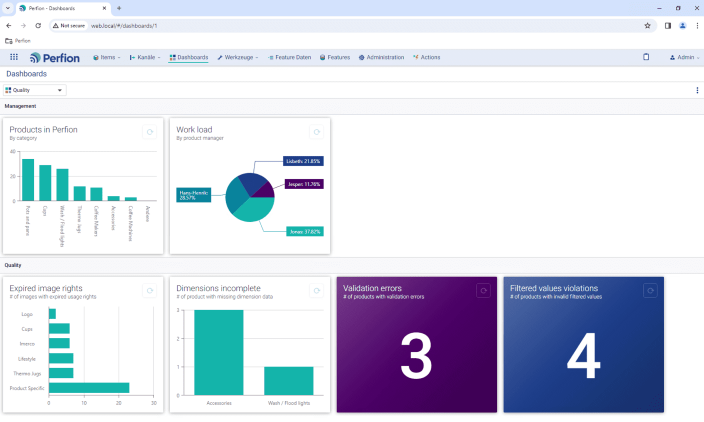Click the Actions link in navbar
Screen dimensions: 704x422
[426, 57]
